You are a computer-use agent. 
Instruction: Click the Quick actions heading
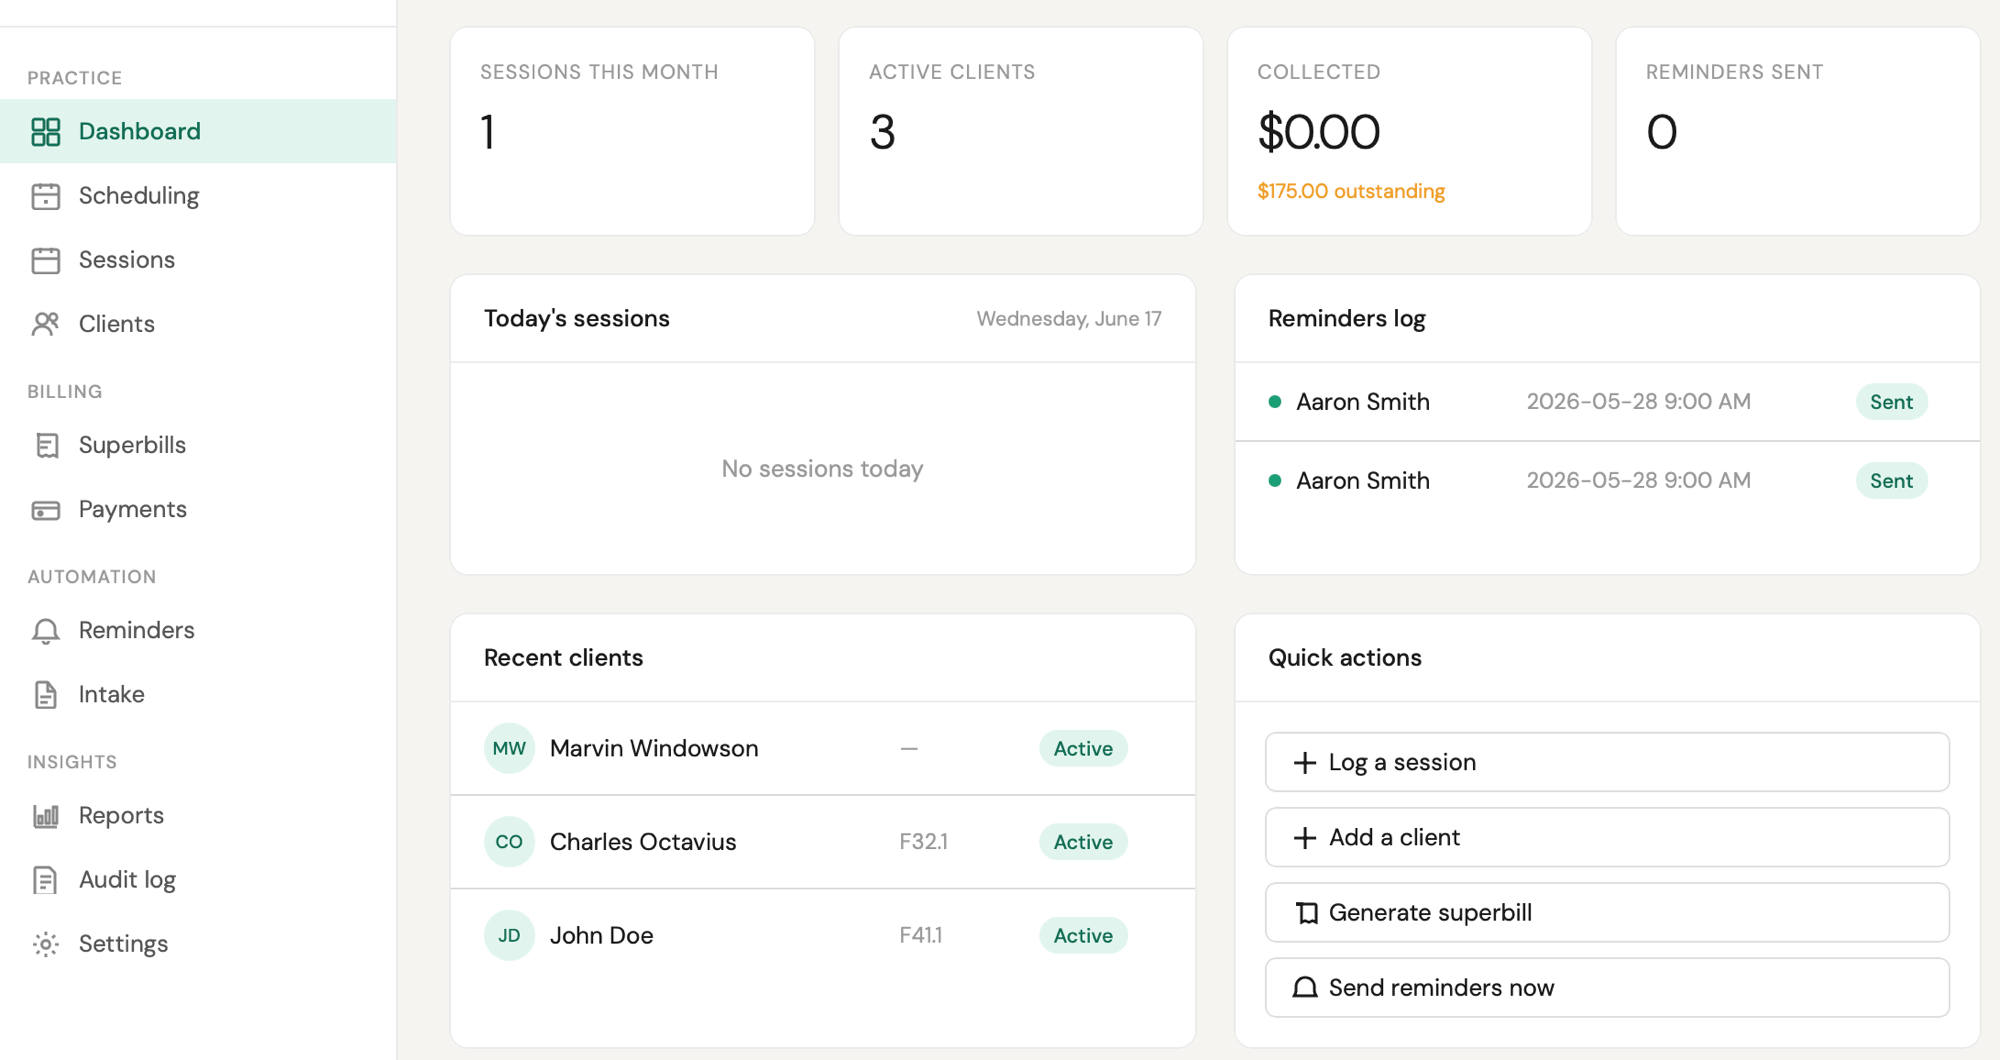[x=1344, y=657]
